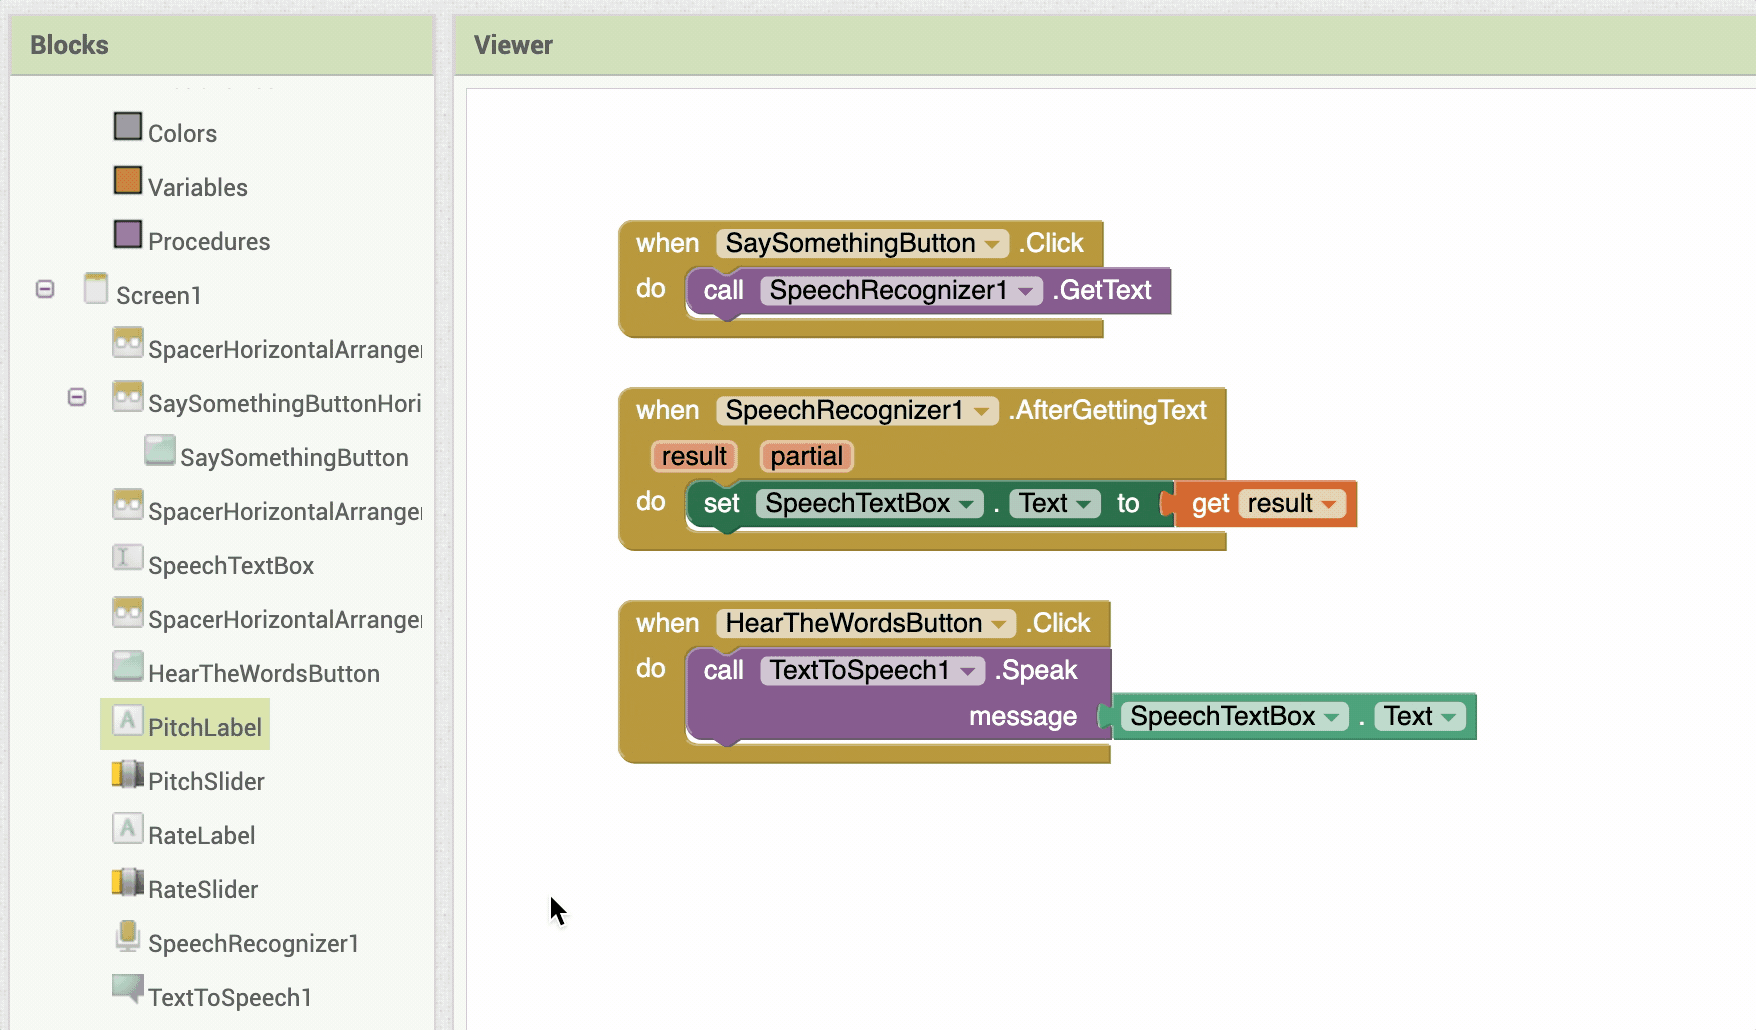This screenshot has height=1030, width=1756.
Task: Select the purple Procedures category icon
Action: click(x=128, y=234)
